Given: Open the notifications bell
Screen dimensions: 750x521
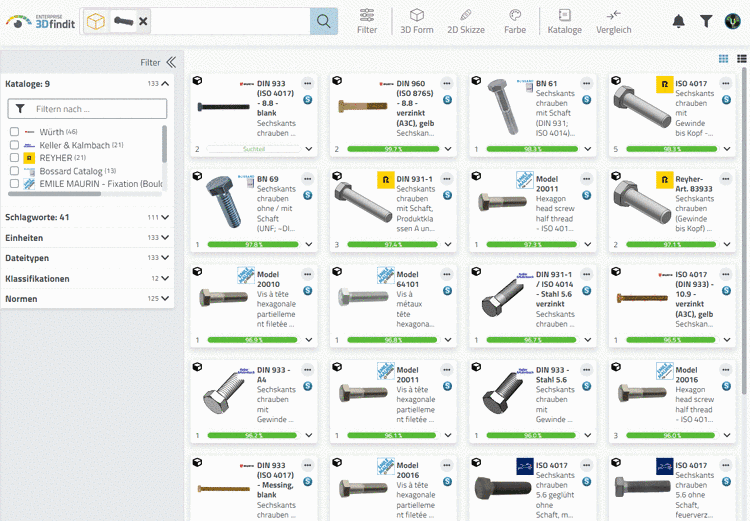Looking at the screenshot, I should (x=678, y=21).
